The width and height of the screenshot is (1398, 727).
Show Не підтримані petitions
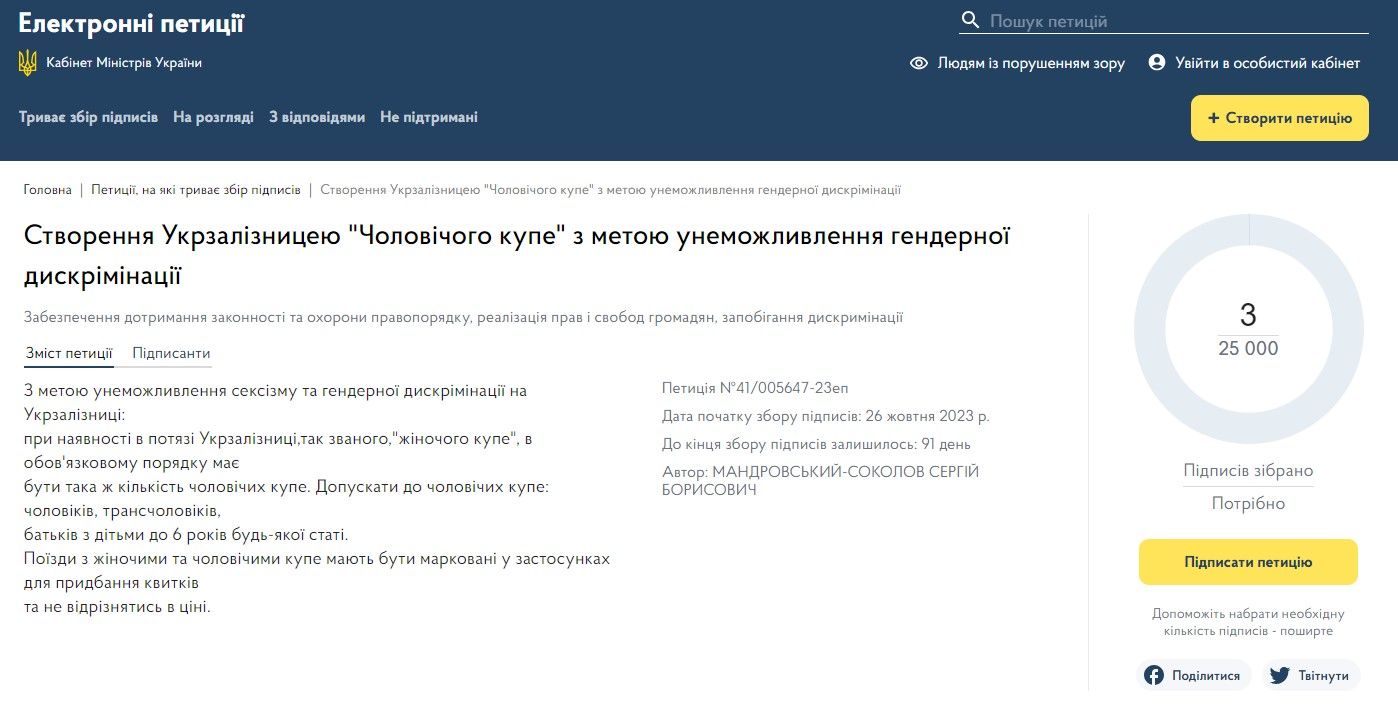coord(429,117)
